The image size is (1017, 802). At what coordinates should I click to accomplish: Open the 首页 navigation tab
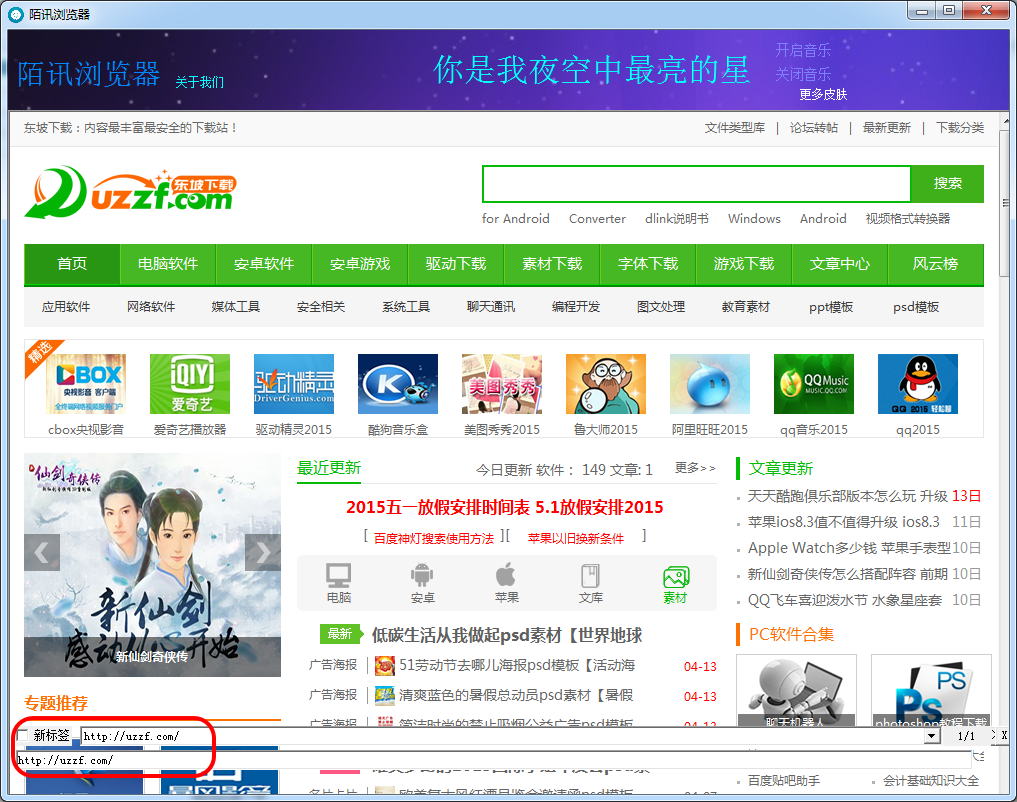click(x=72, y=264)
